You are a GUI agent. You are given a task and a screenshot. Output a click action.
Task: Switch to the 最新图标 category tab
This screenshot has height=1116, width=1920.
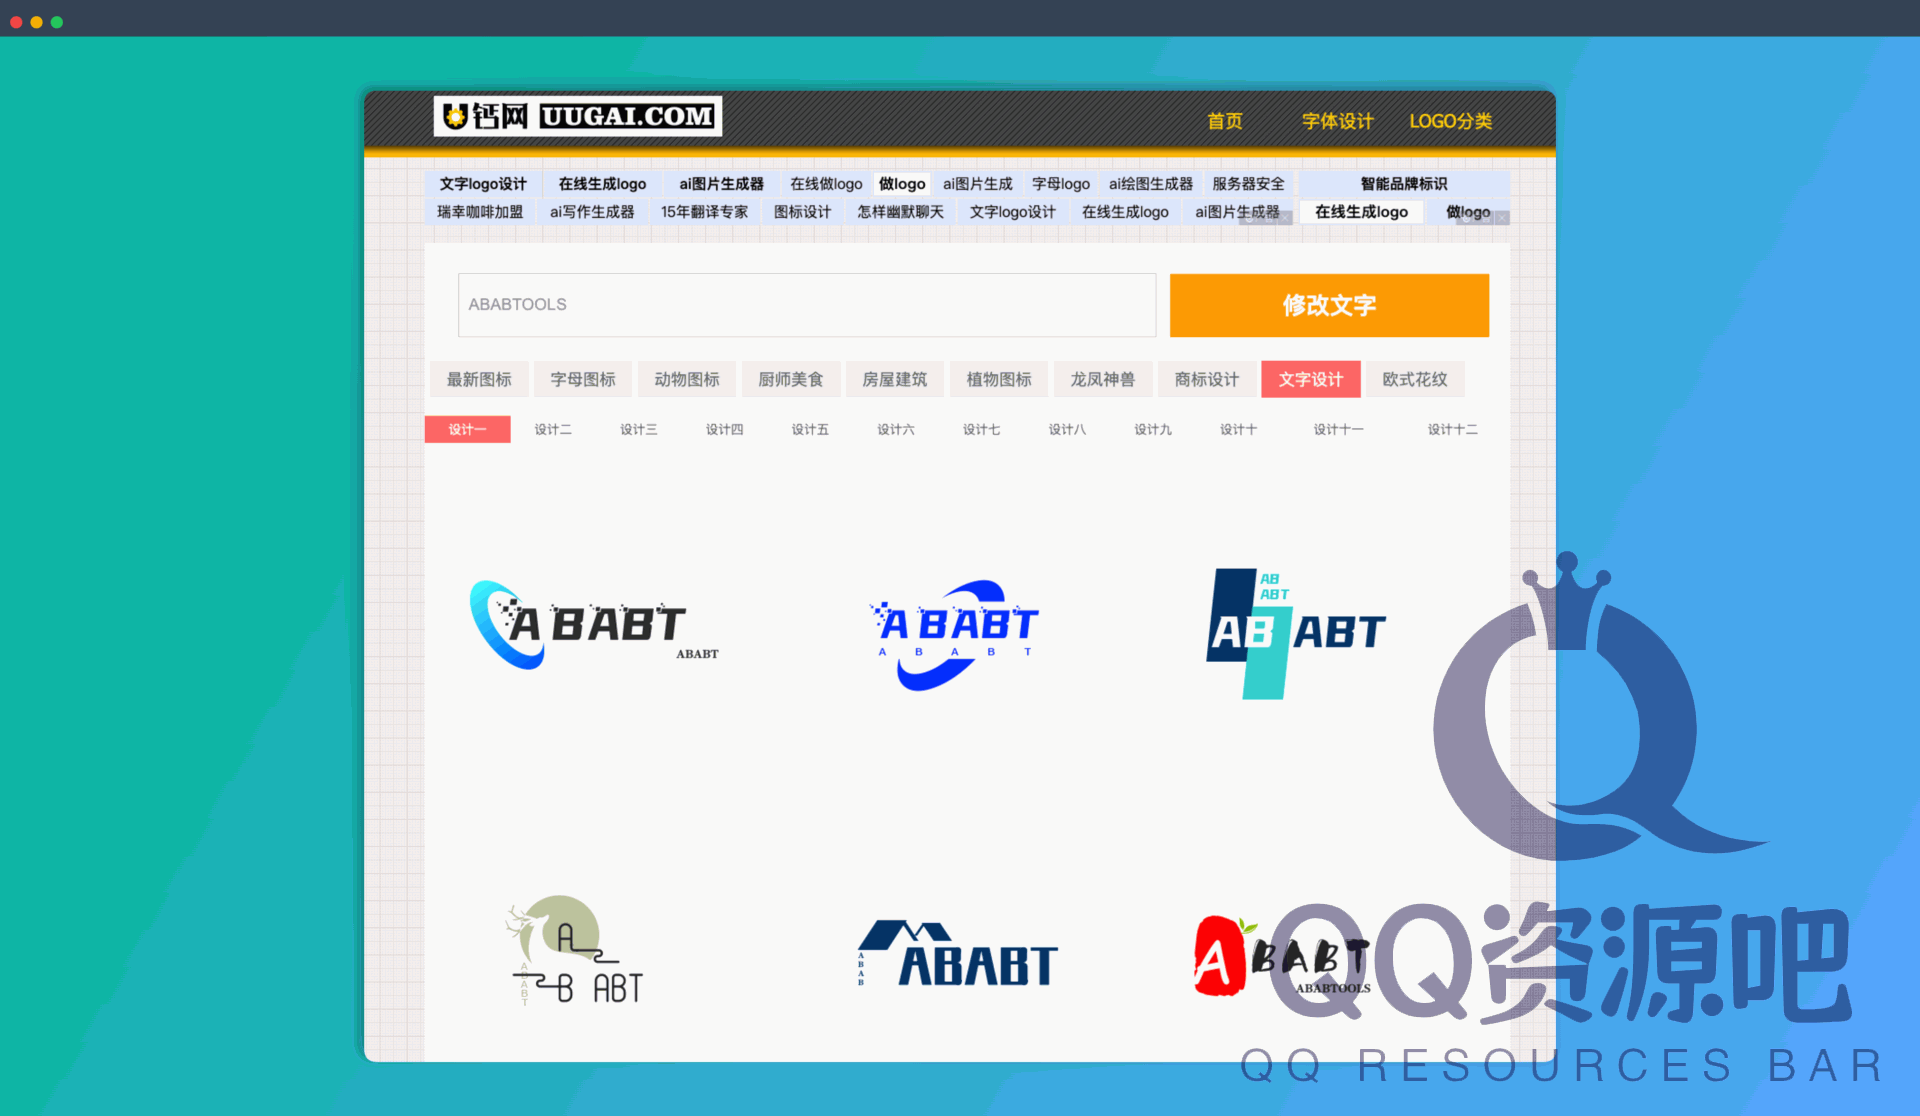(x=479, y=379)
